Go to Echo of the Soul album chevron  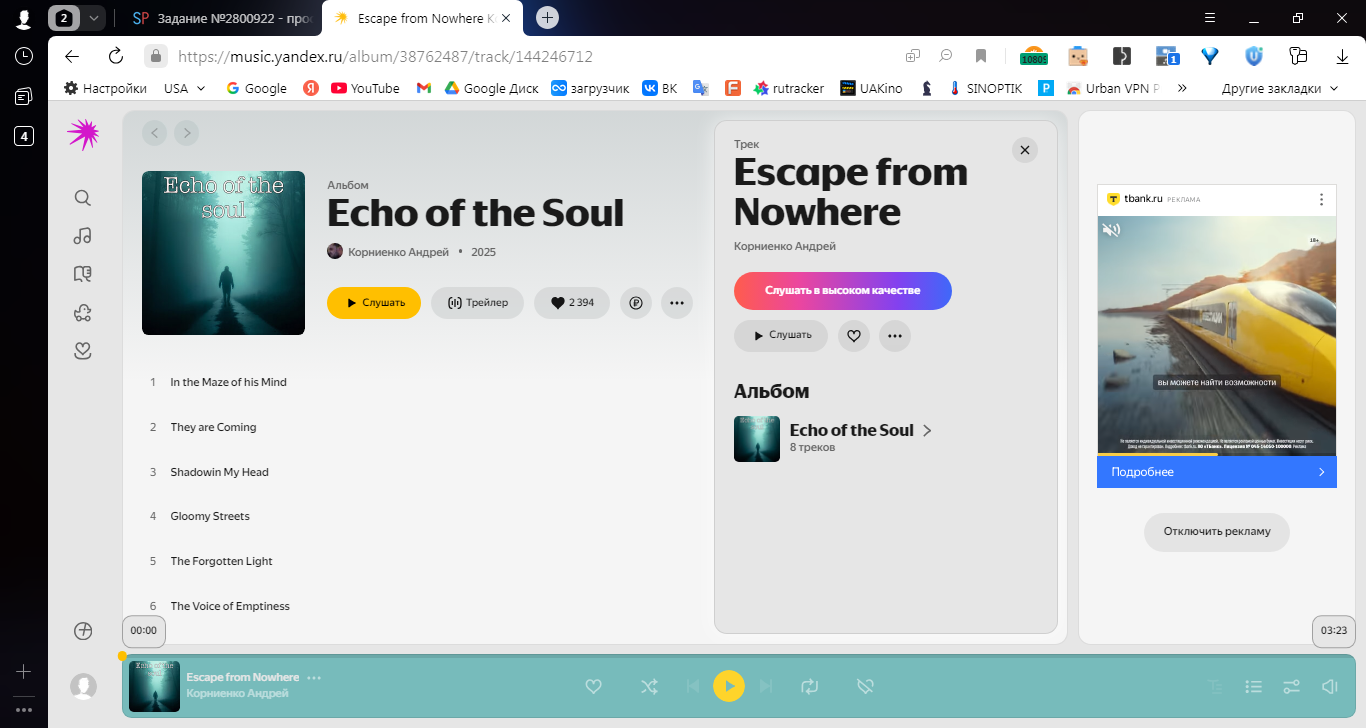click(x=927, y=431)
